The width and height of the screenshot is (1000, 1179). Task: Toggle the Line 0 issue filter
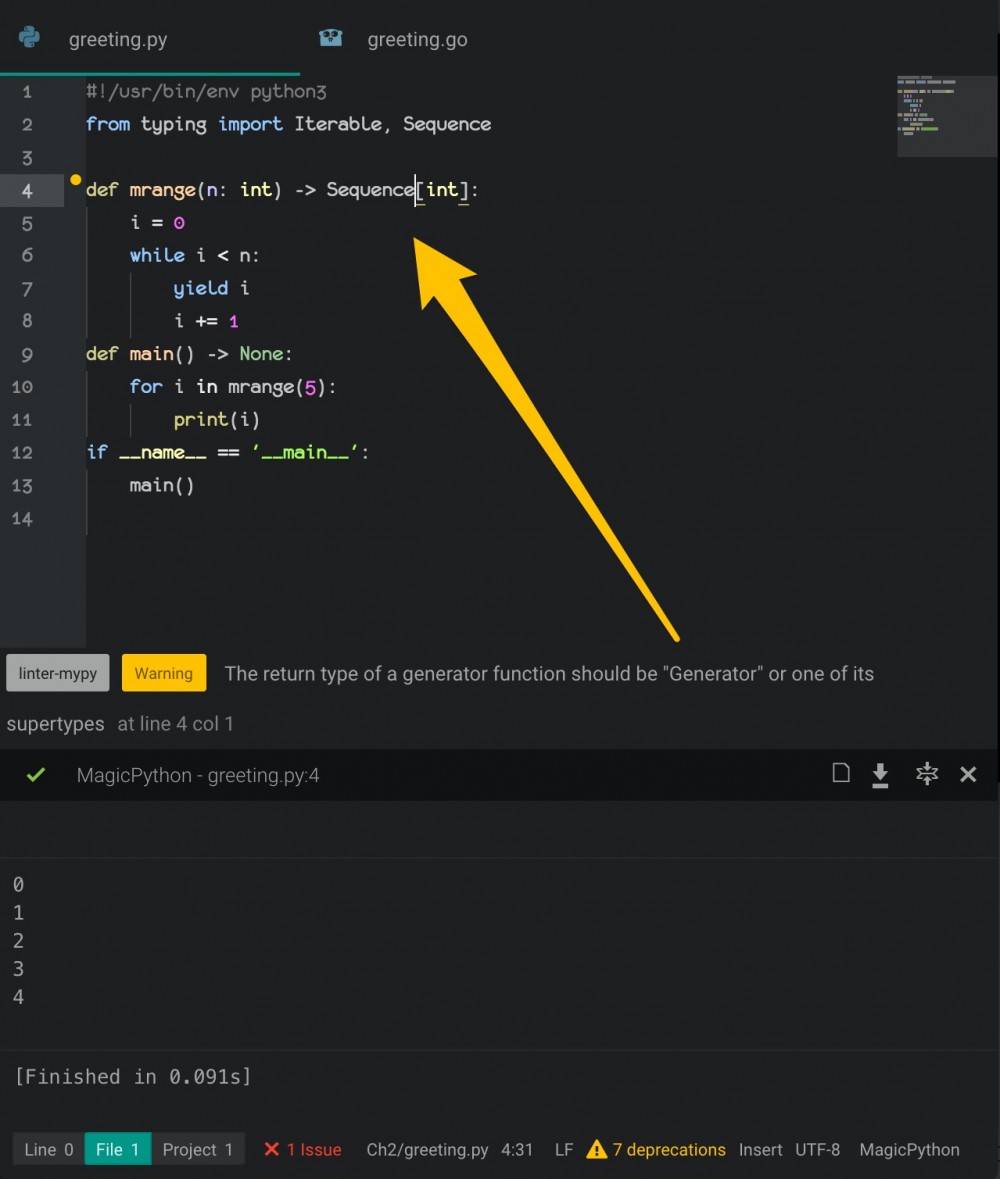[x=47, y=1149]
